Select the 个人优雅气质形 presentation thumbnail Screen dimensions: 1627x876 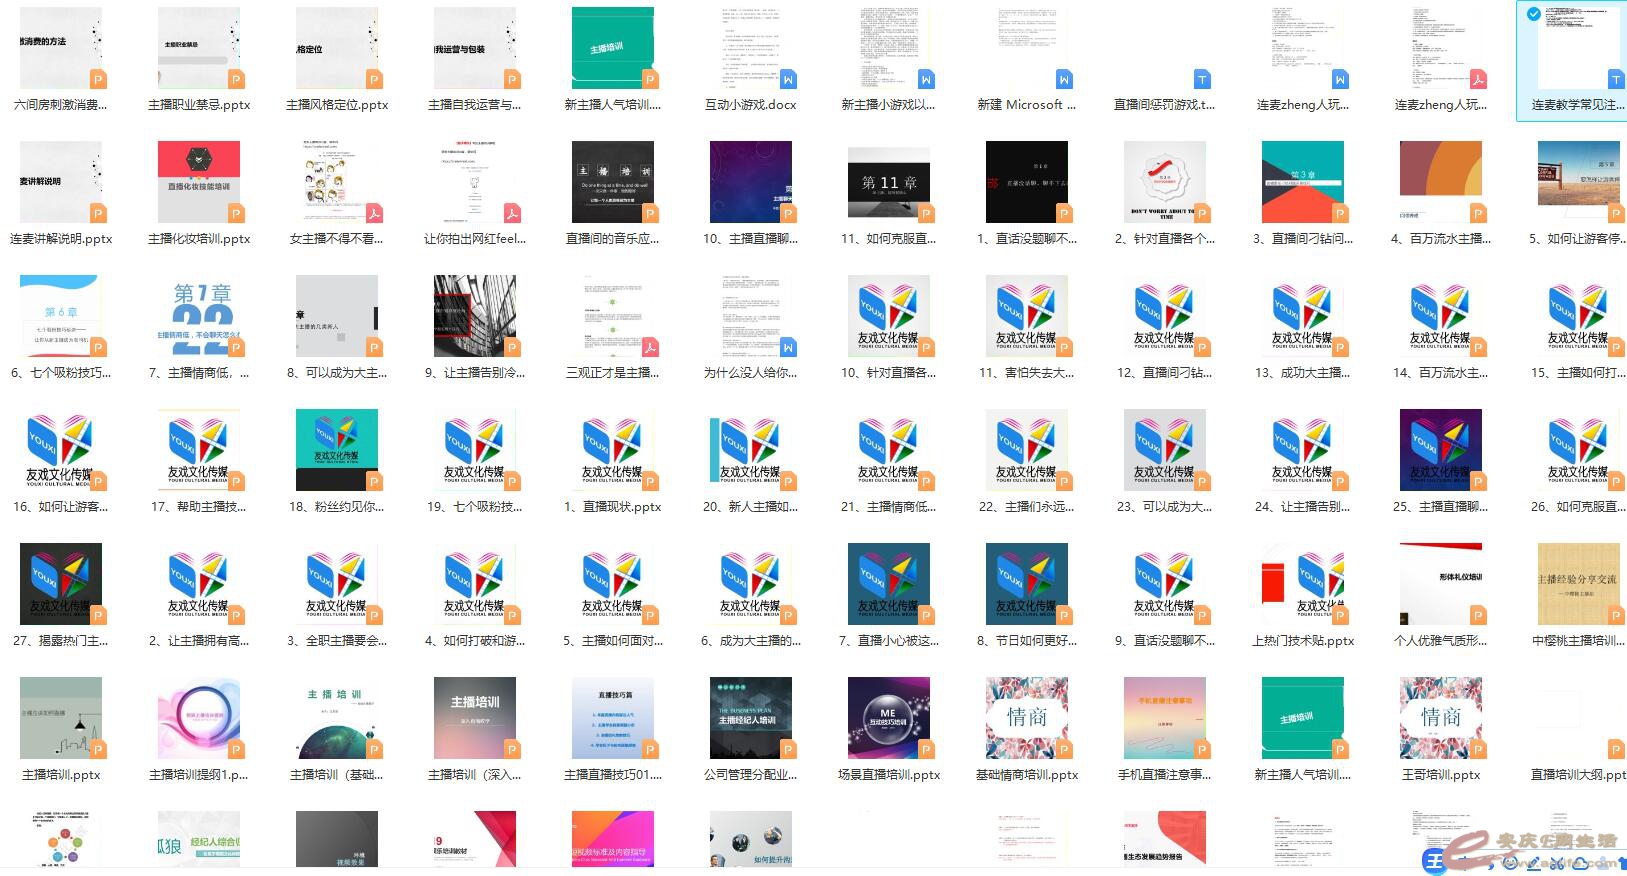tap(1441, 584)
